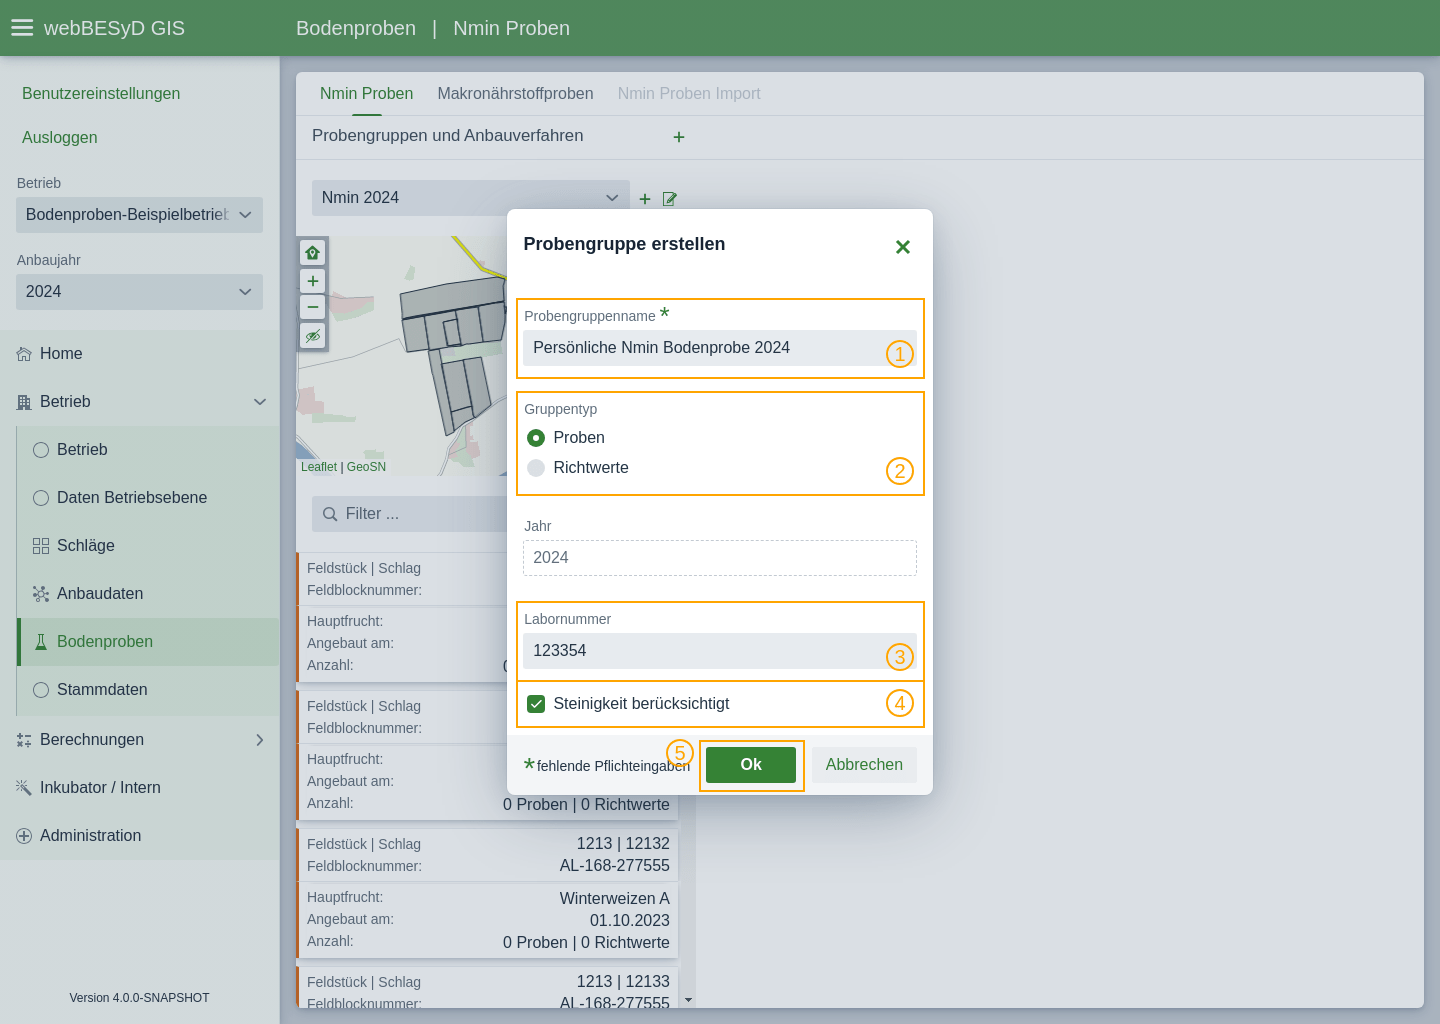Open the Nmin Proben Import tab
Viewport: 1440px width, 1024px height.
(689, 94)
